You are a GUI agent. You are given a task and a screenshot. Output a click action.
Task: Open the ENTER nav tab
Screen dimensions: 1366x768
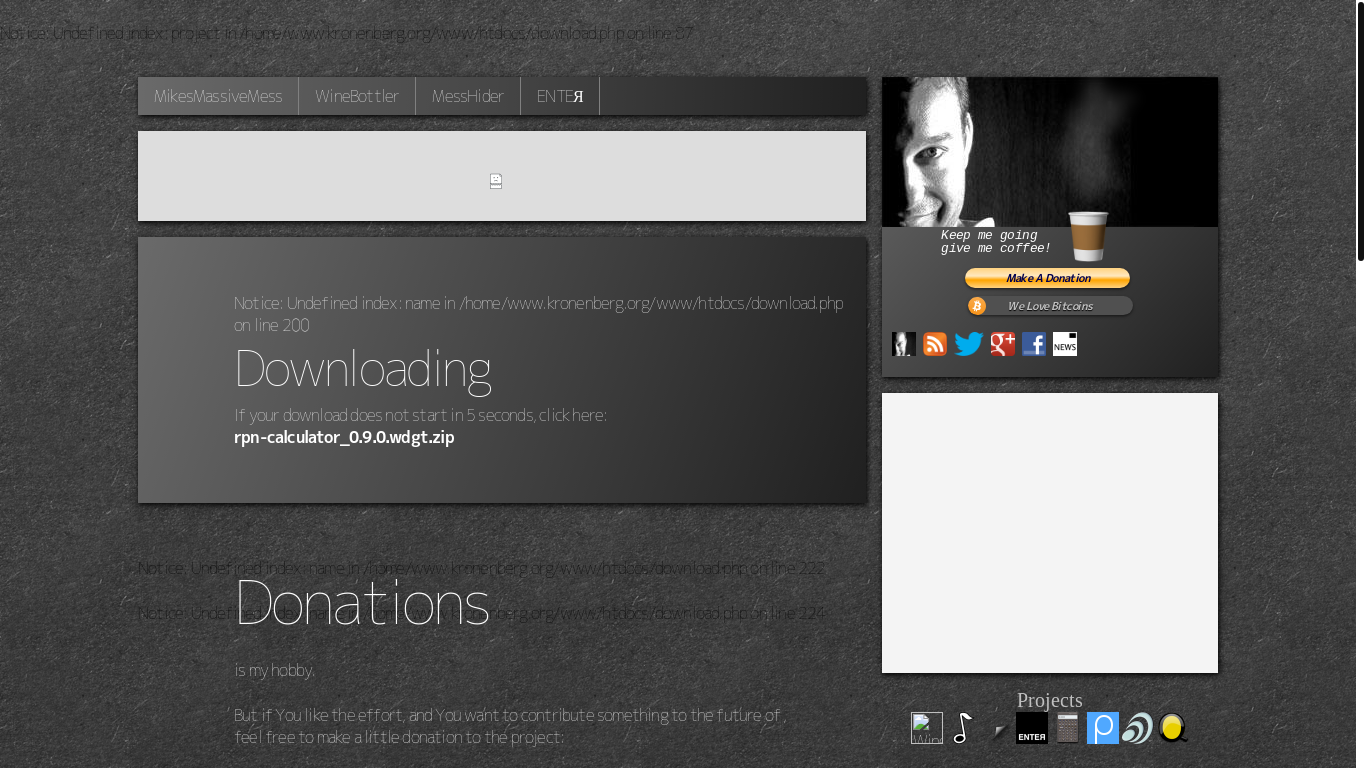click(560, 96)
